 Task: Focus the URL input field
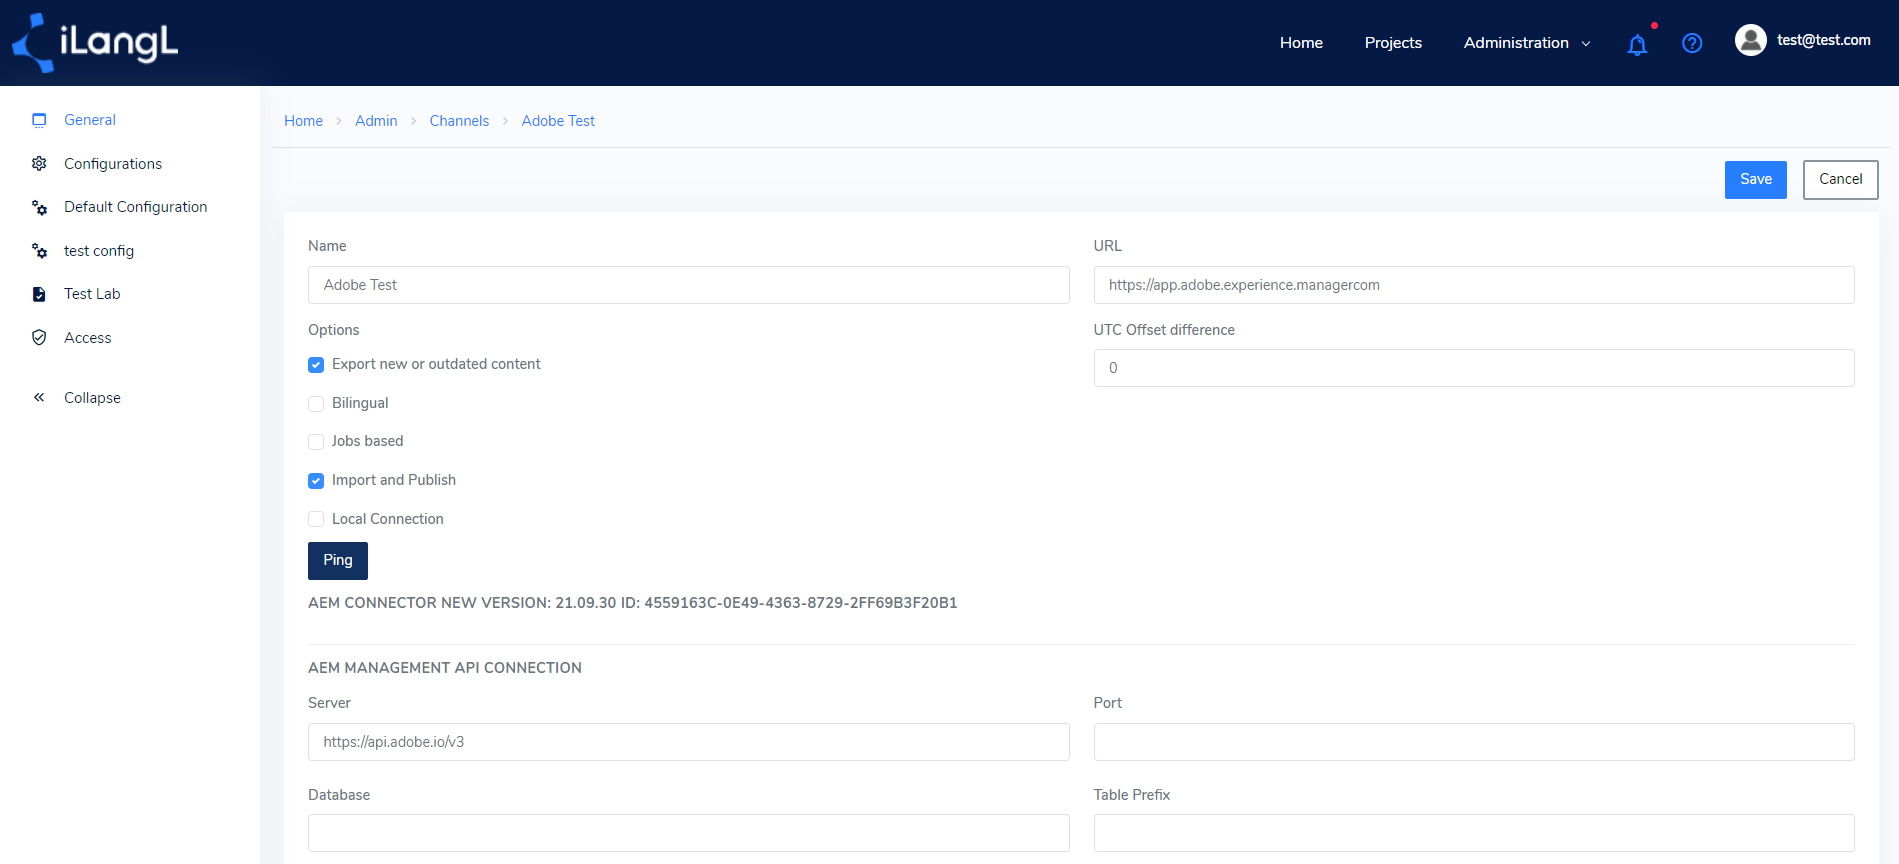(x=1474, y=285)
